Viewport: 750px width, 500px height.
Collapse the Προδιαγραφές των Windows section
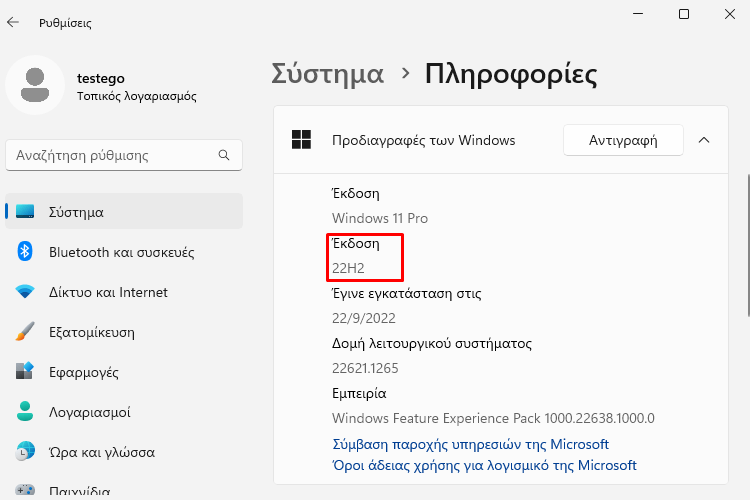[704, 140]
